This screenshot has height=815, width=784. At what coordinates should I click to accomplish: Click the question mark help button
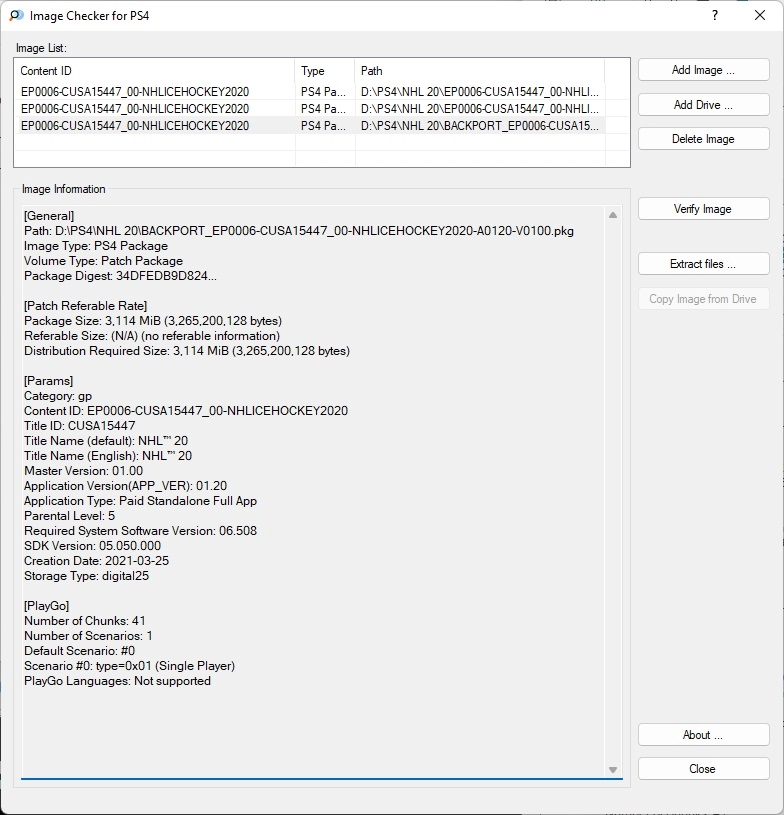714,16
